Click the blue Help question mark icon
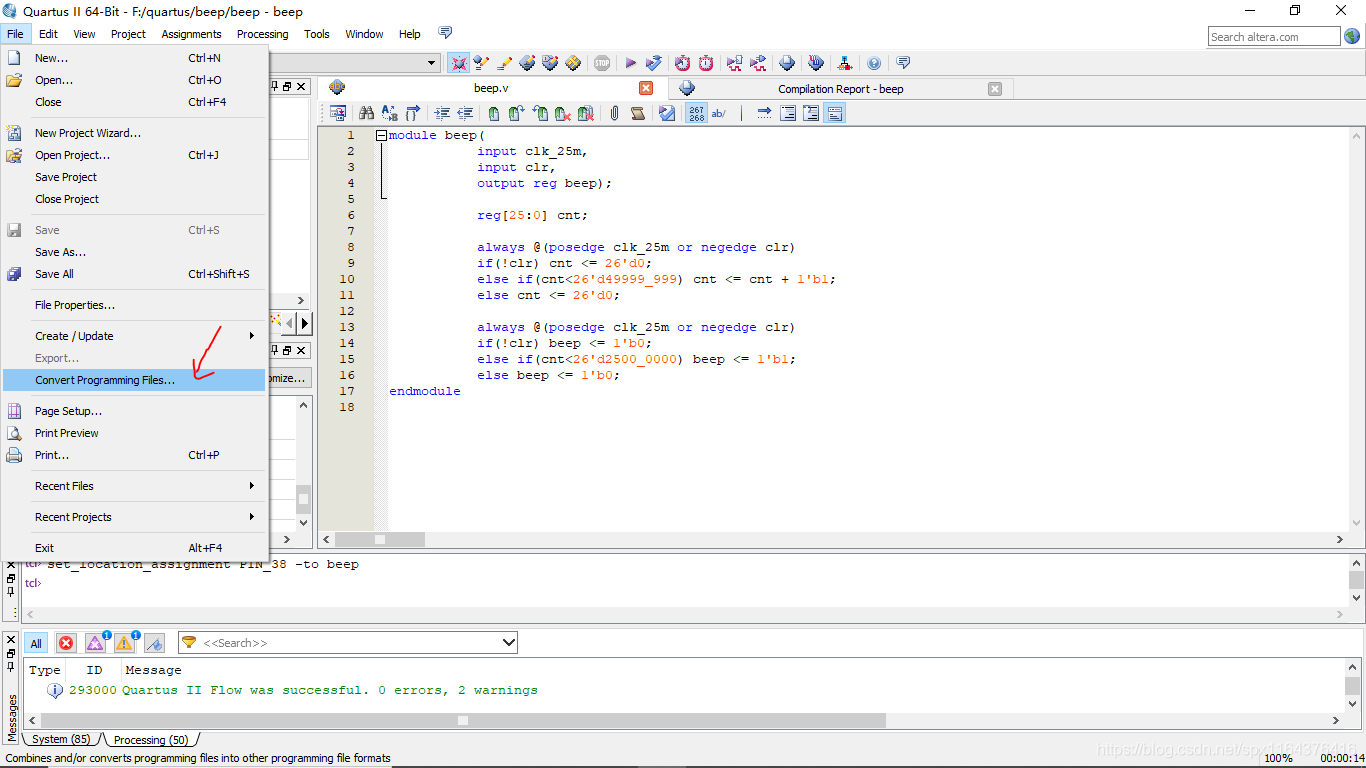This screenshot has height=768, width=1366. tap(874, 63)
